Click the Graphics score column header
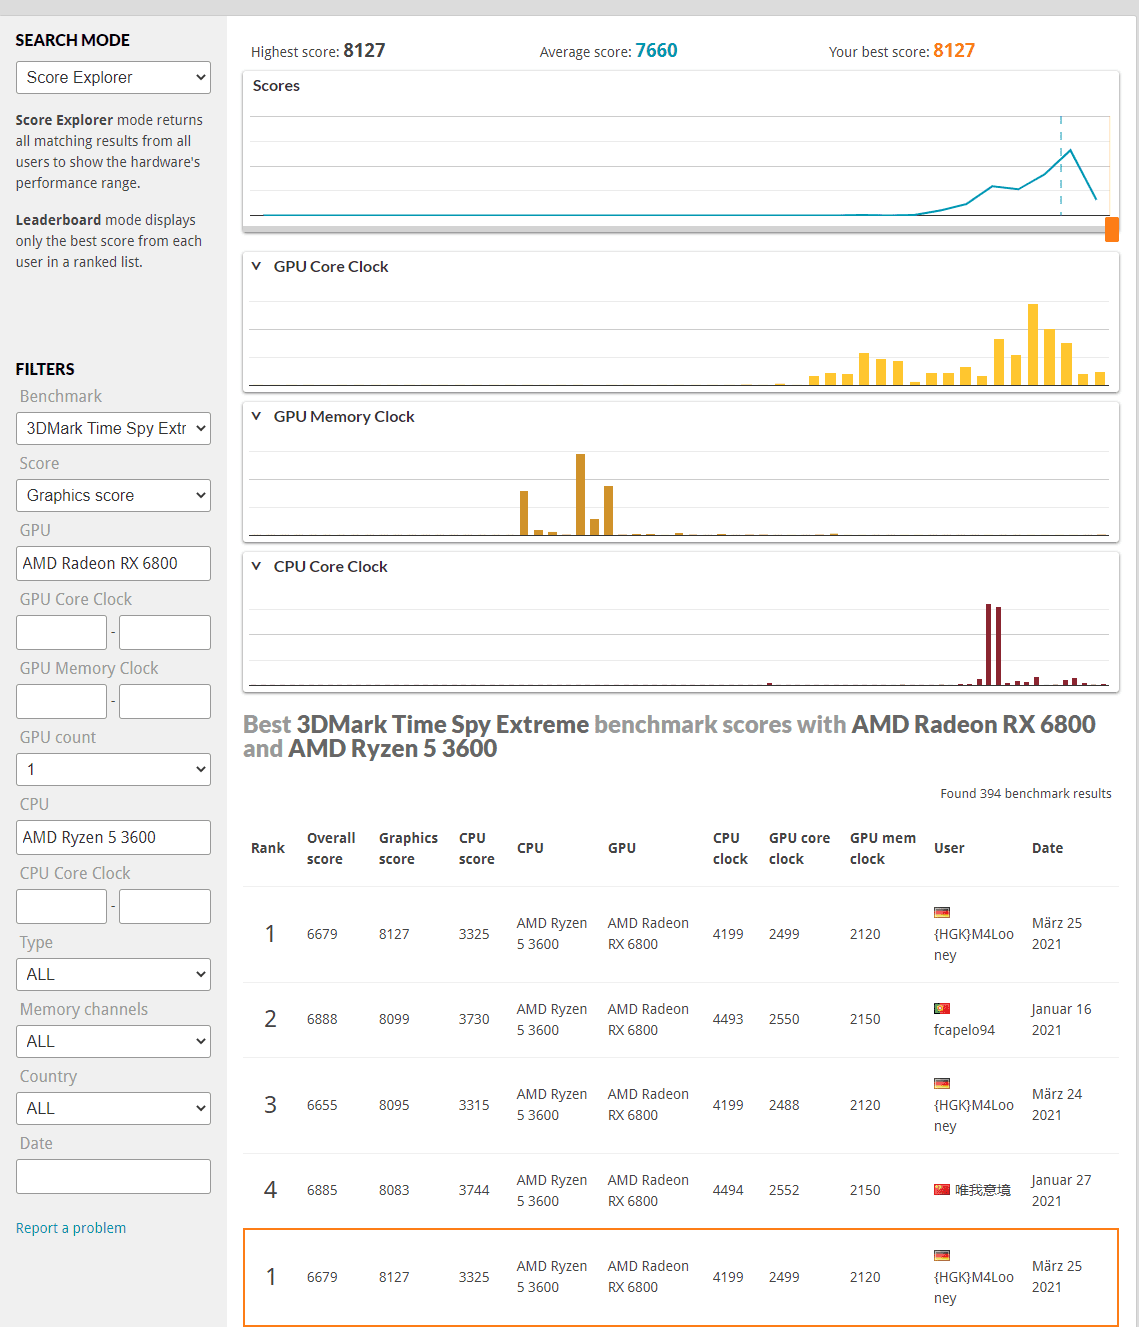Image resolution: width=1139 pixels, height=1327 pixels. click(x=408, y=848)
